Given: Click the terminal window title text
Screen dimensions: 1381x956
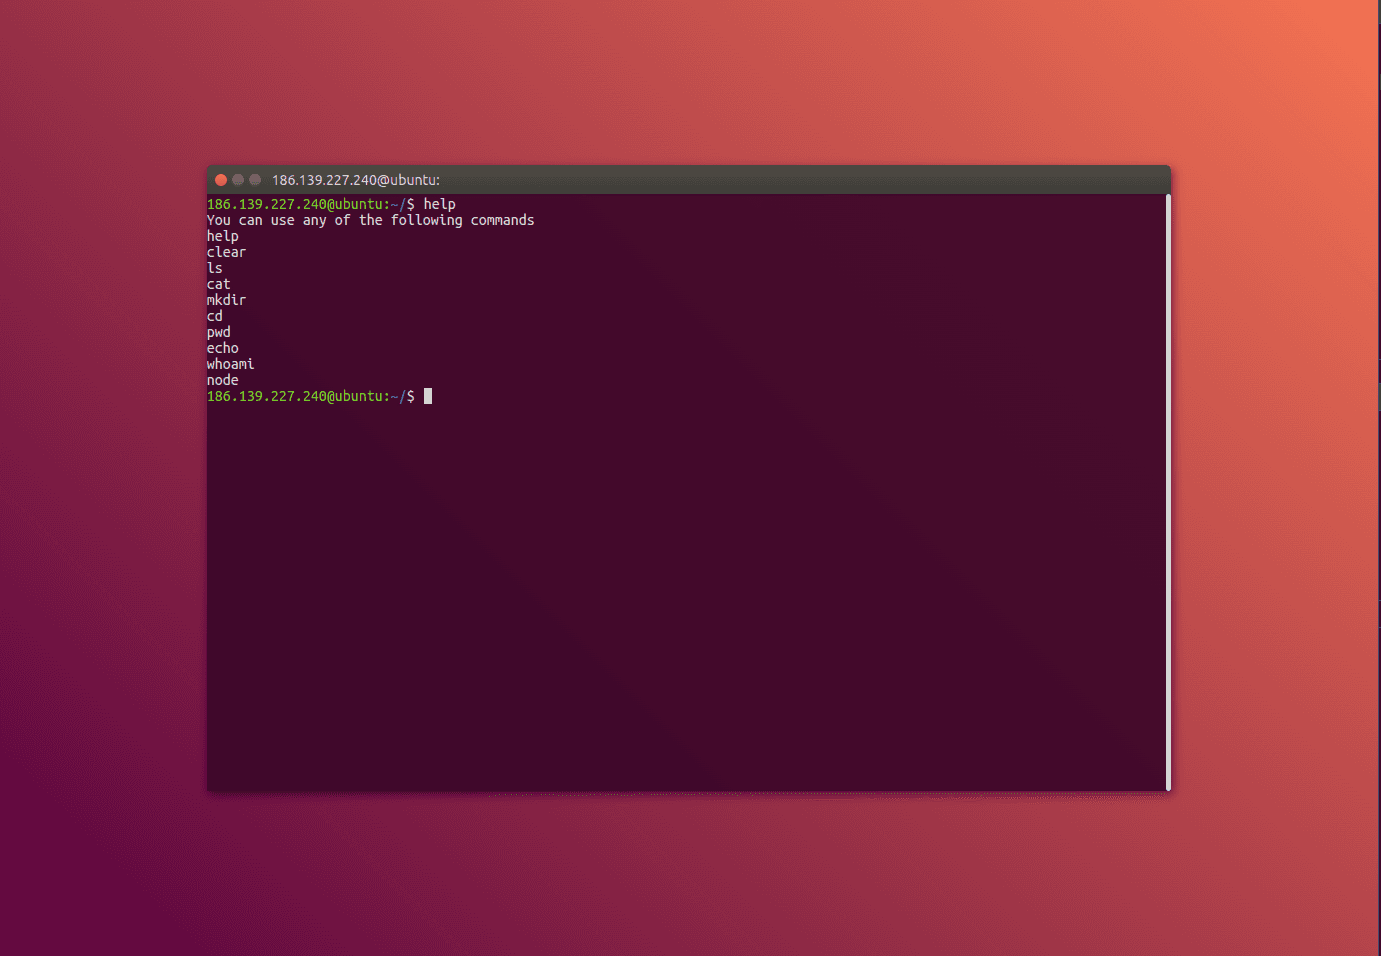Looking at the screenshot, I should pyautogui.click(x=355, y=180).
